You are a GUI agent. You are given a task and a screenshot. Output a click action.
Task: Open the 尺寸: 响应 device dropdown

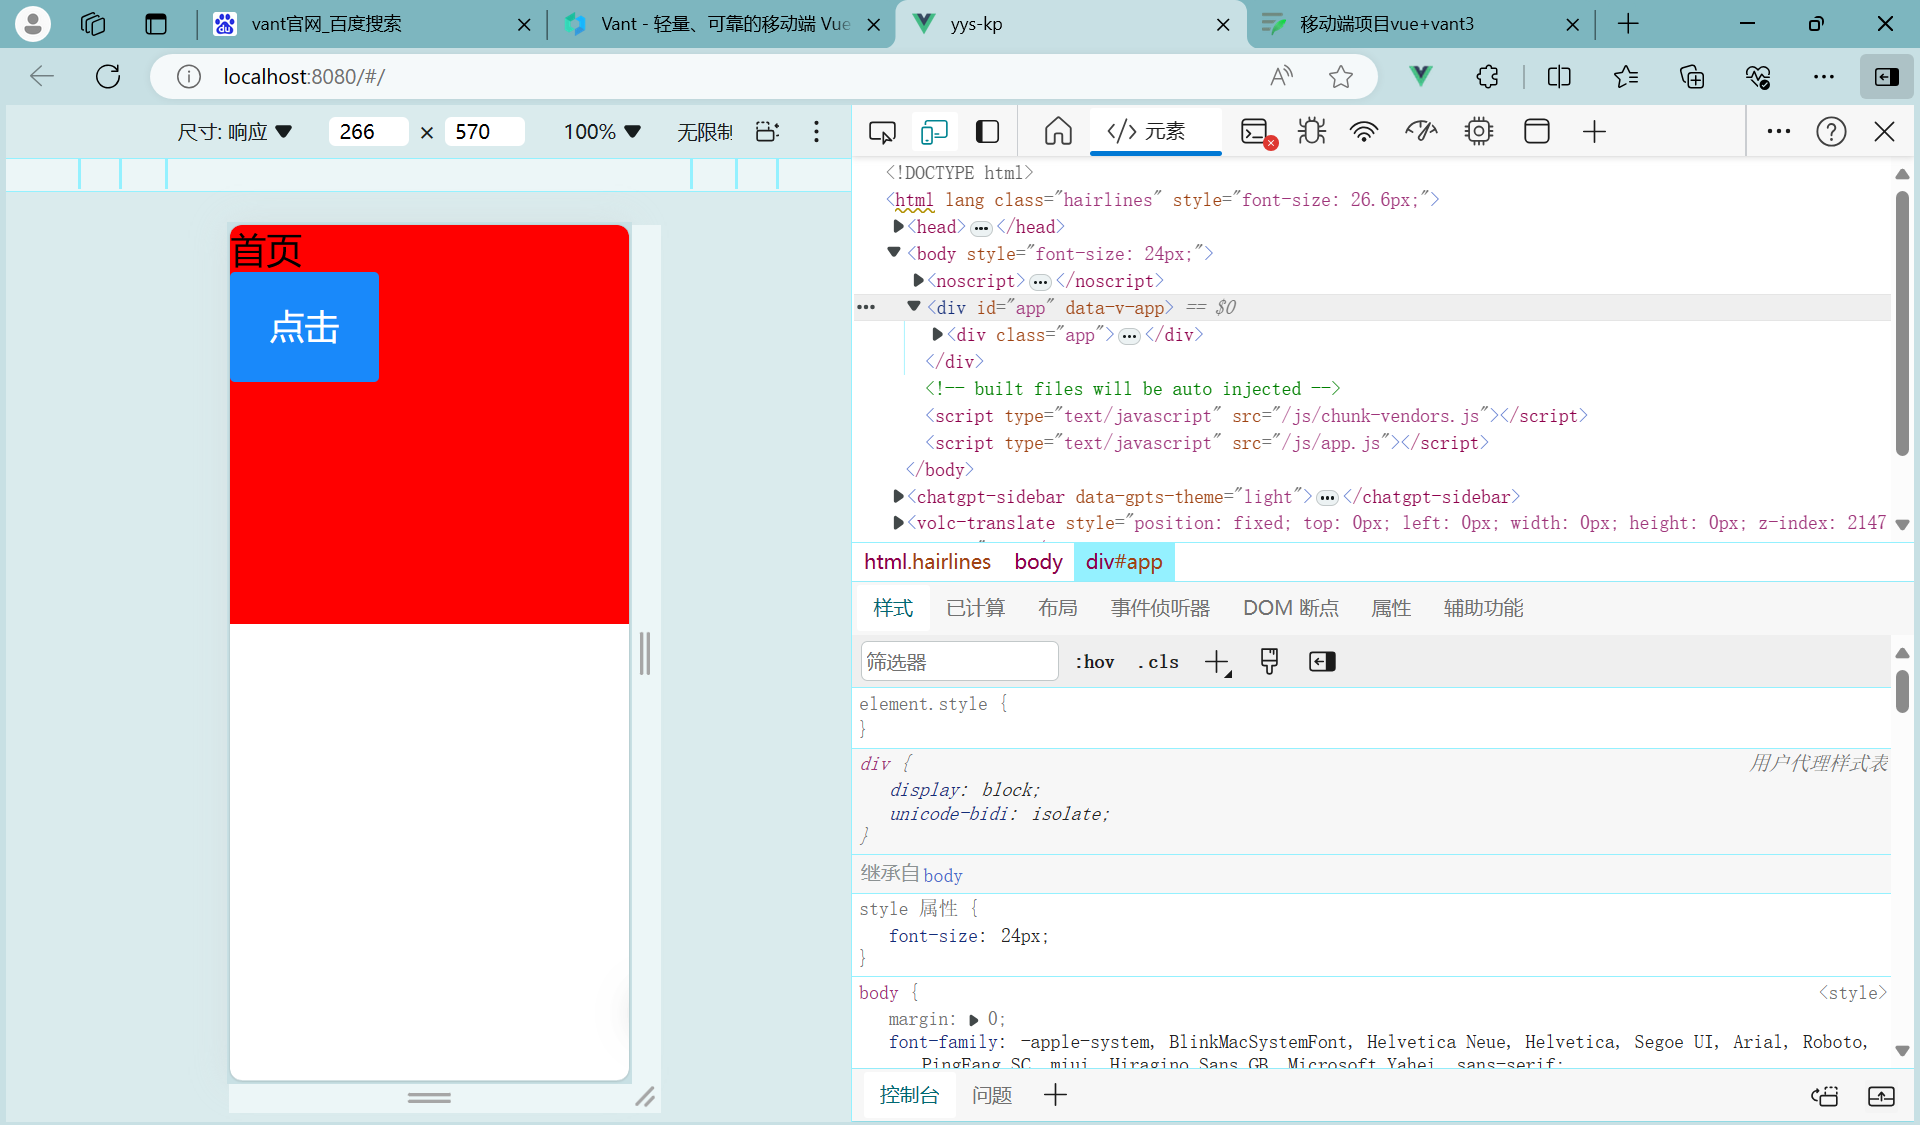coord(235,131)
